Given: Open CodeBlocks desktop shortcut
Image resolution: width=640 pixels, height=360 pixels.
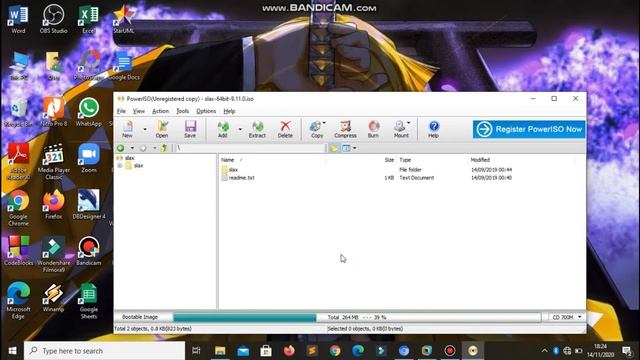Looking at the screenshot, I should 18,251.
